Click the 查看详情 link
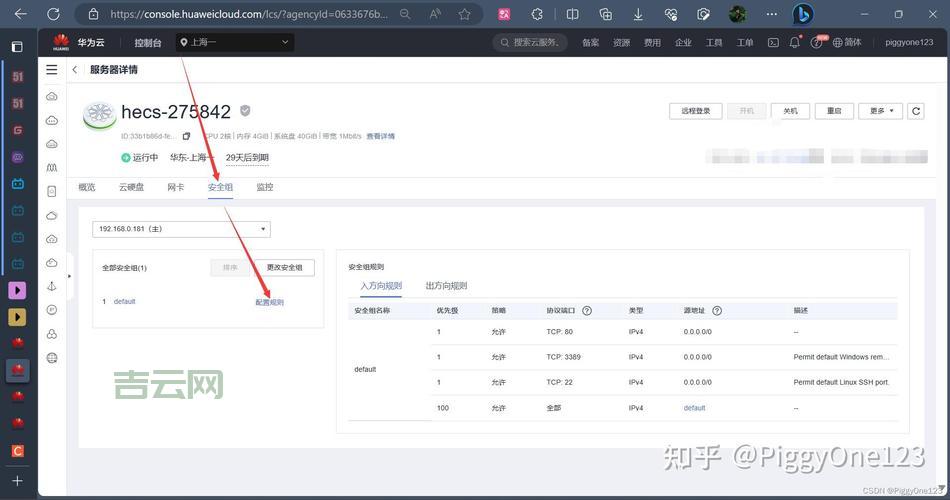The height and width of the screenshot is (500, 950). point(380,136)
